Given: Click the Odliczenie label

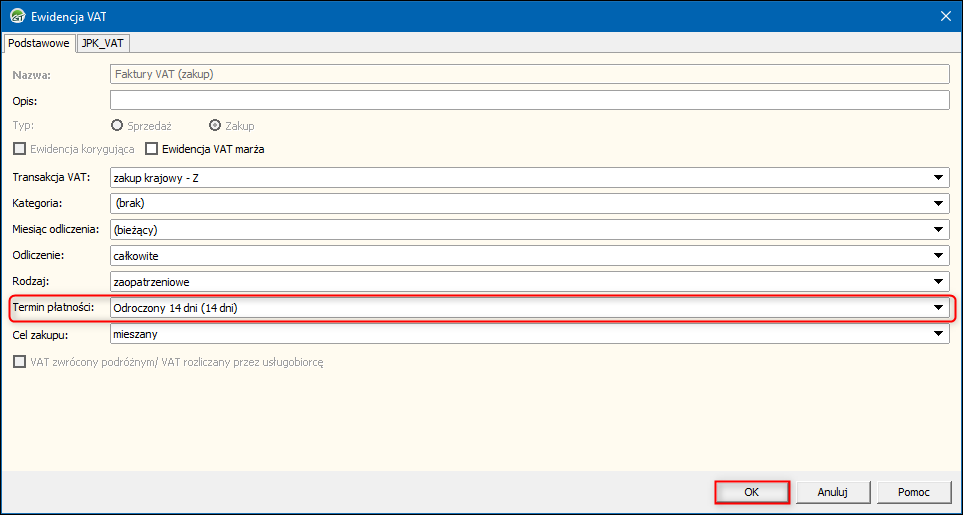Looking at the screenshot, I should [39, 255].
